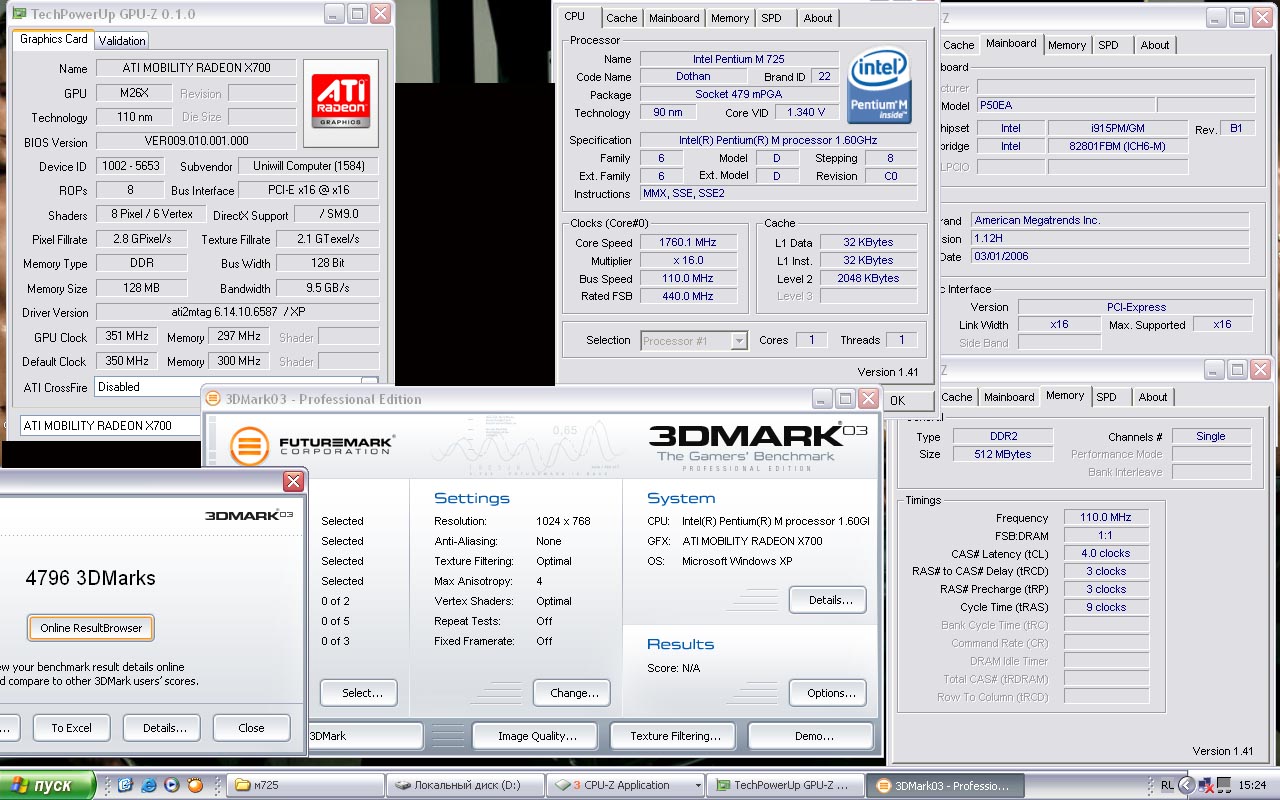Viewport: 1280px width, 800px height.
Task: Click the 3DMark03 taskbar item
Action: 945,785
